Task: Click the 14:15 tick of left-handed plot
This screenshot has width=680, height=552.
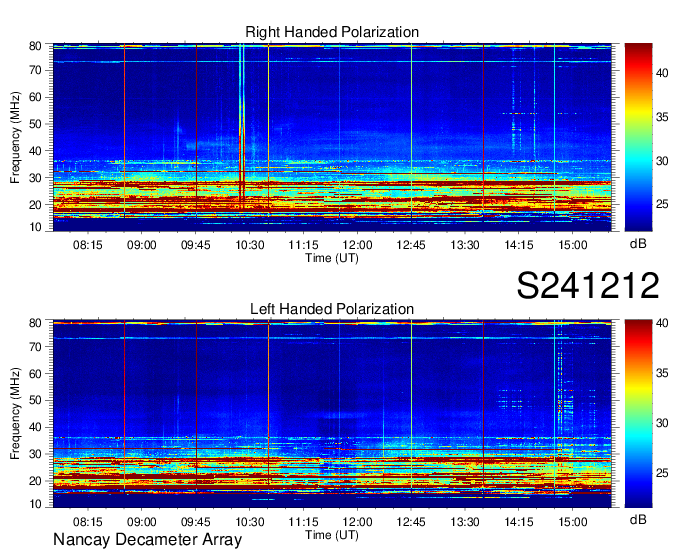Action: pyautogui.click(x=519, y=522)
